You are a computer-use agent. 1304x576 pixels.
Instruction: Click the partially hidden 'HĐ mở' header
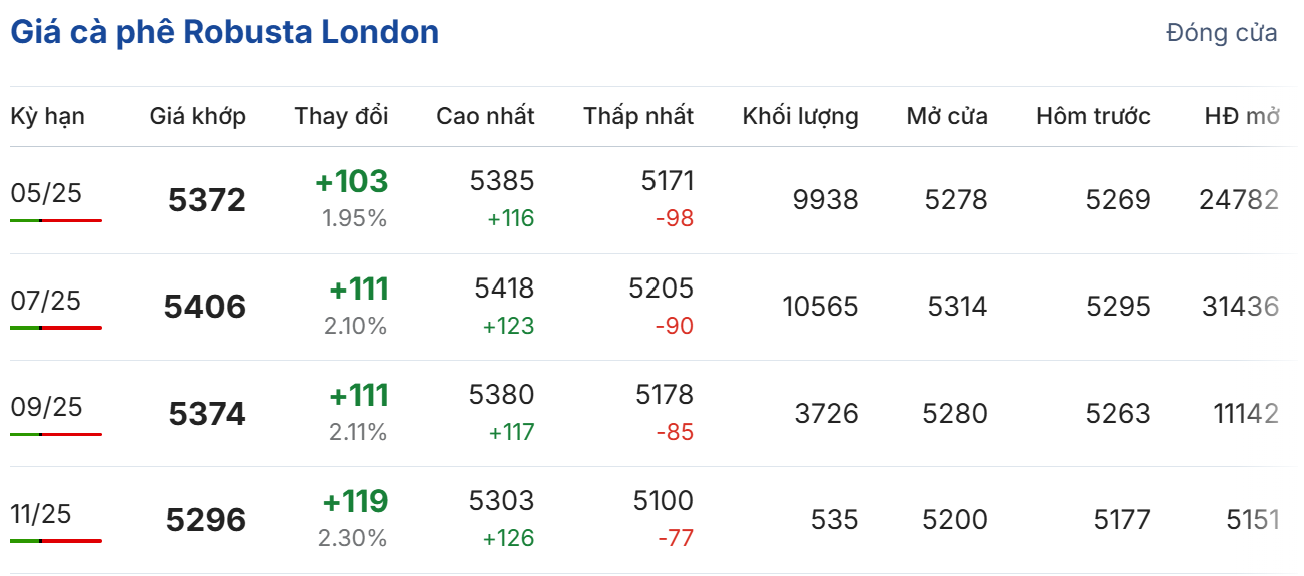[x=1242, y=116]
